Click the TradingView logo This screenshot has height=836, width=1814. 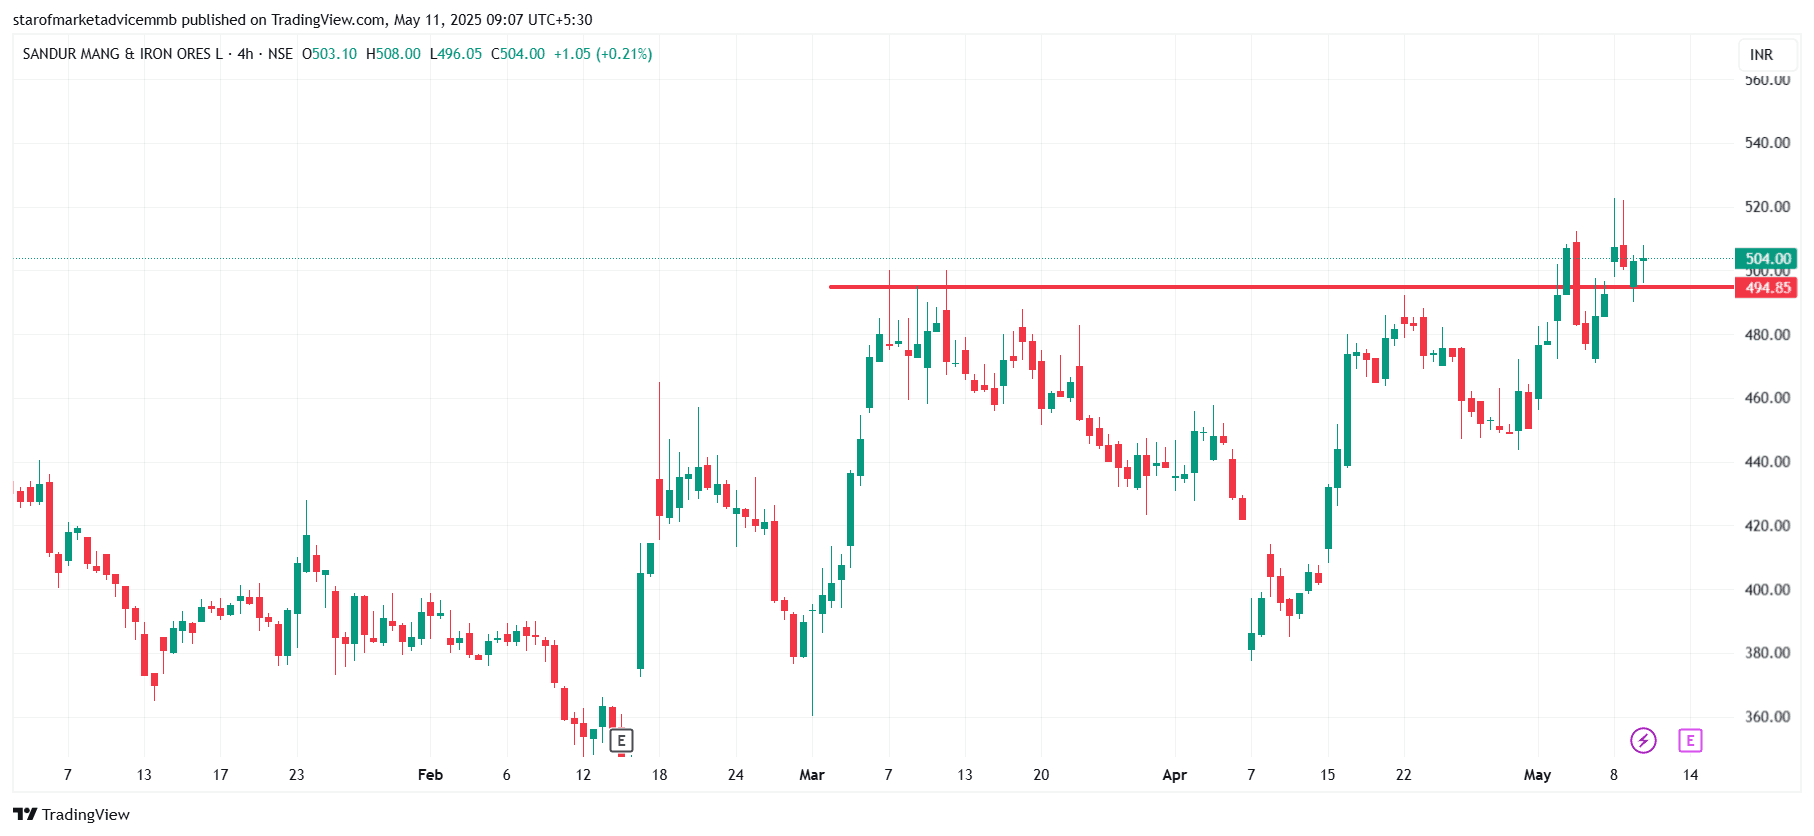(x=71, y=814)
